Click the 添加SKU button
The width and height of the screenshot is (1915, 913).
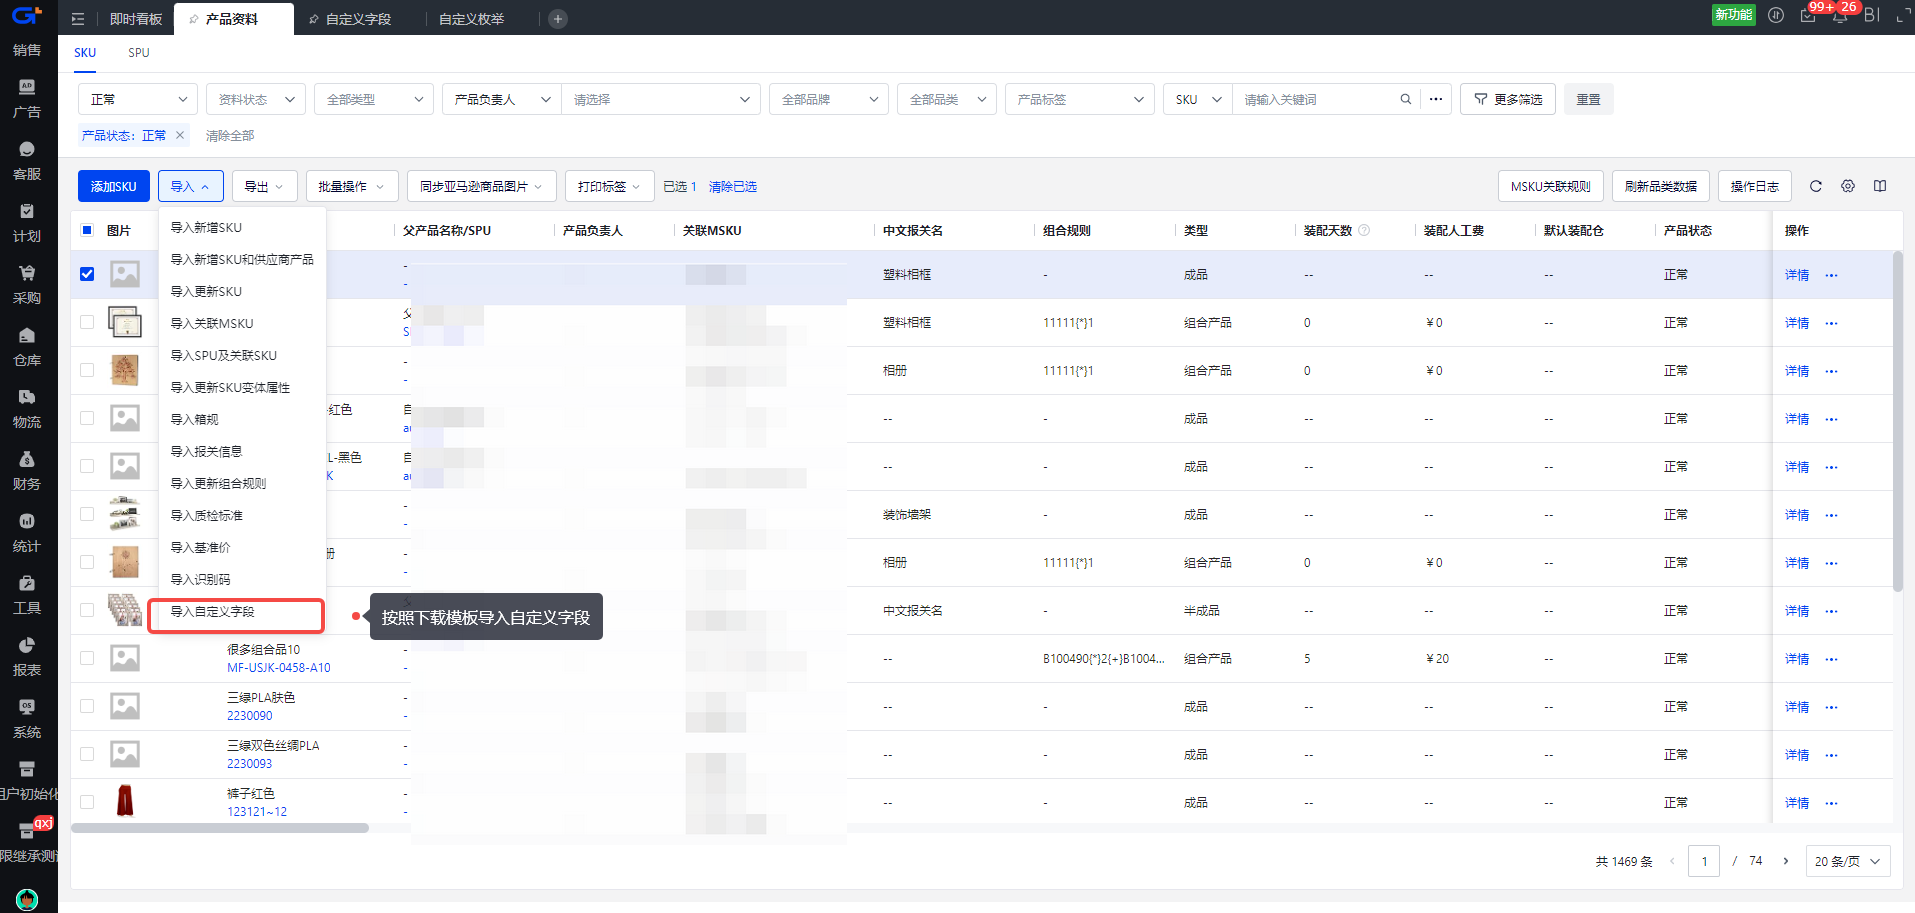(x=114, y=186)
